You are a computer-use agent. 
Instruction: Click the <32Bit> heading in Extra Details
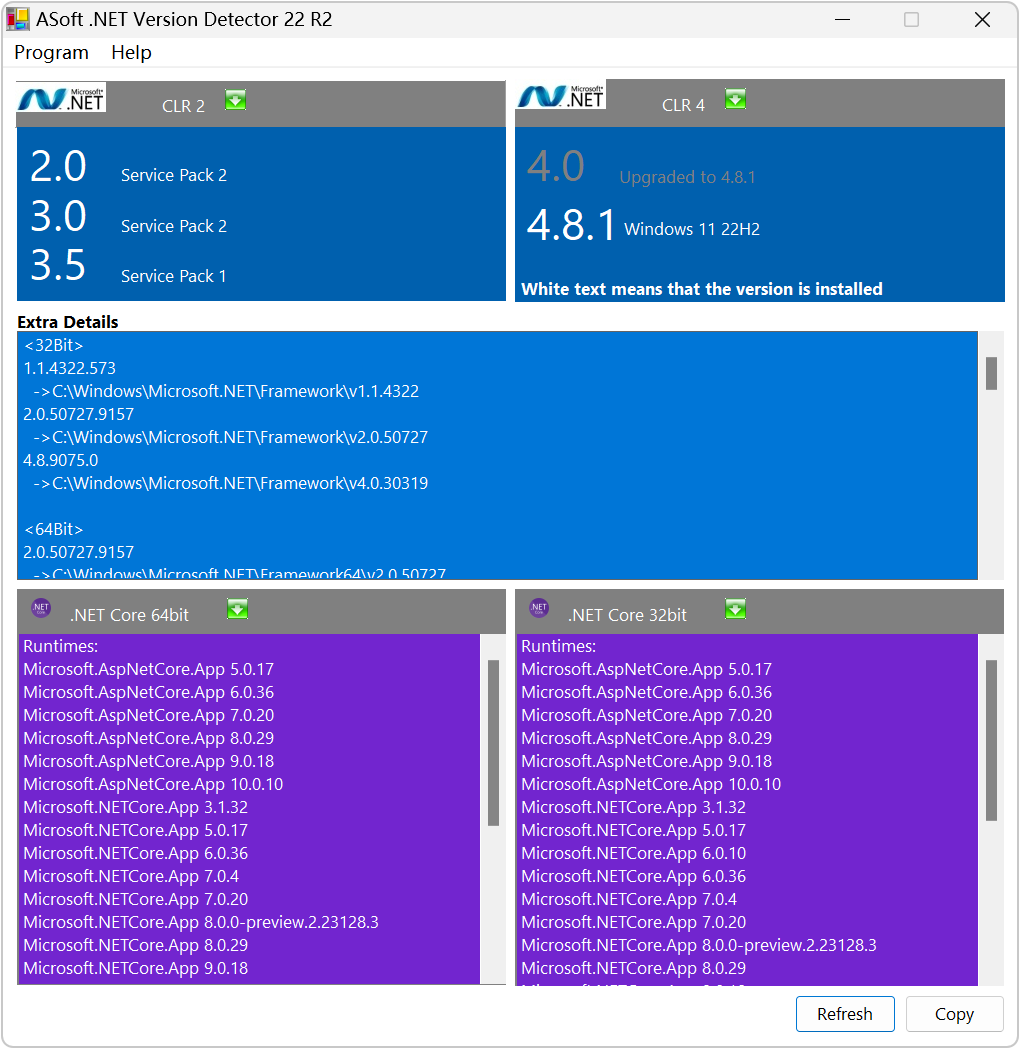tap(54, 345)
